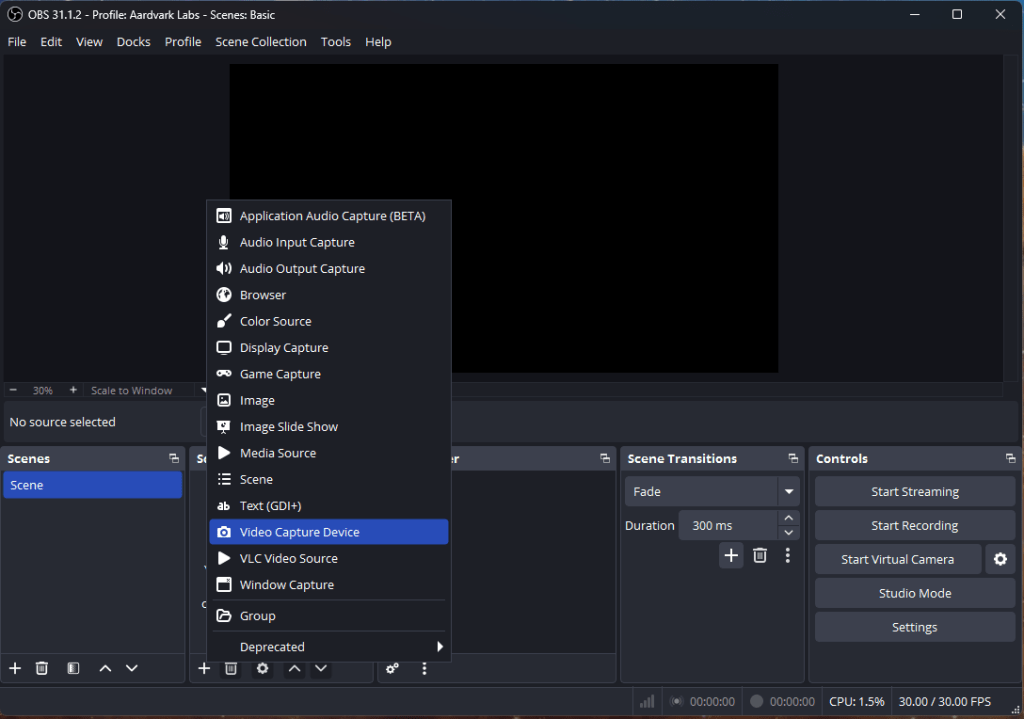Add a new scene with the plus icon
Screen dimensions: 1024x719
coord(15,668)
